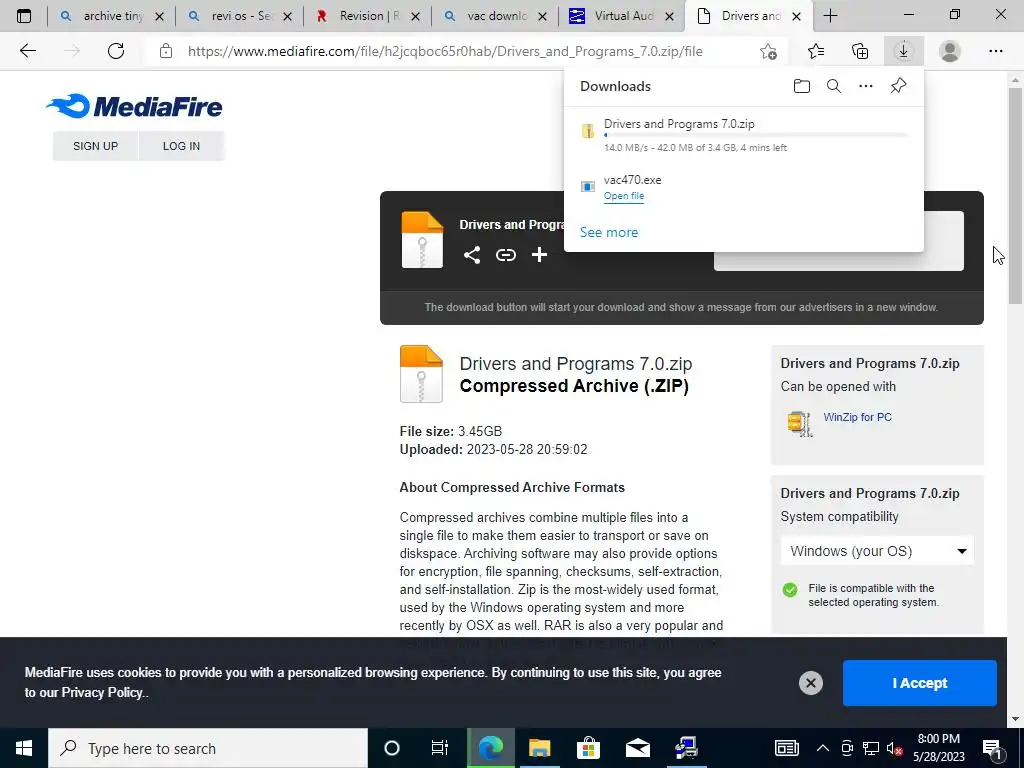1024x768 pixels.
Task: View site information via the lock icon
Action: pos(166,51)
